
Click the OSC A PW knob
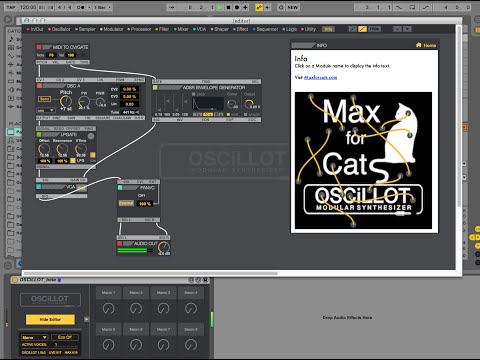tap(84, 102)
